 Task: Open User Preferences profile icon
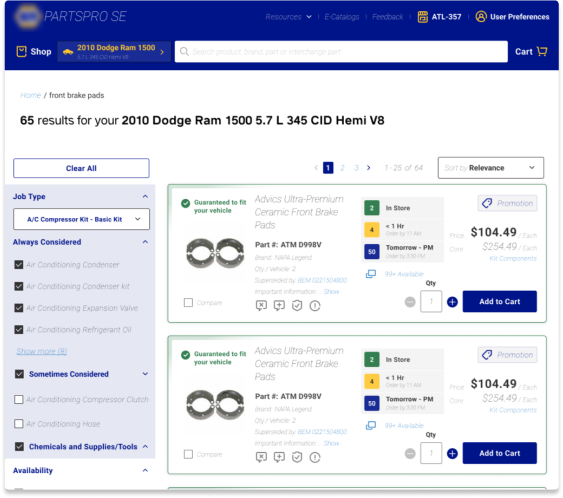coord(480,17)
